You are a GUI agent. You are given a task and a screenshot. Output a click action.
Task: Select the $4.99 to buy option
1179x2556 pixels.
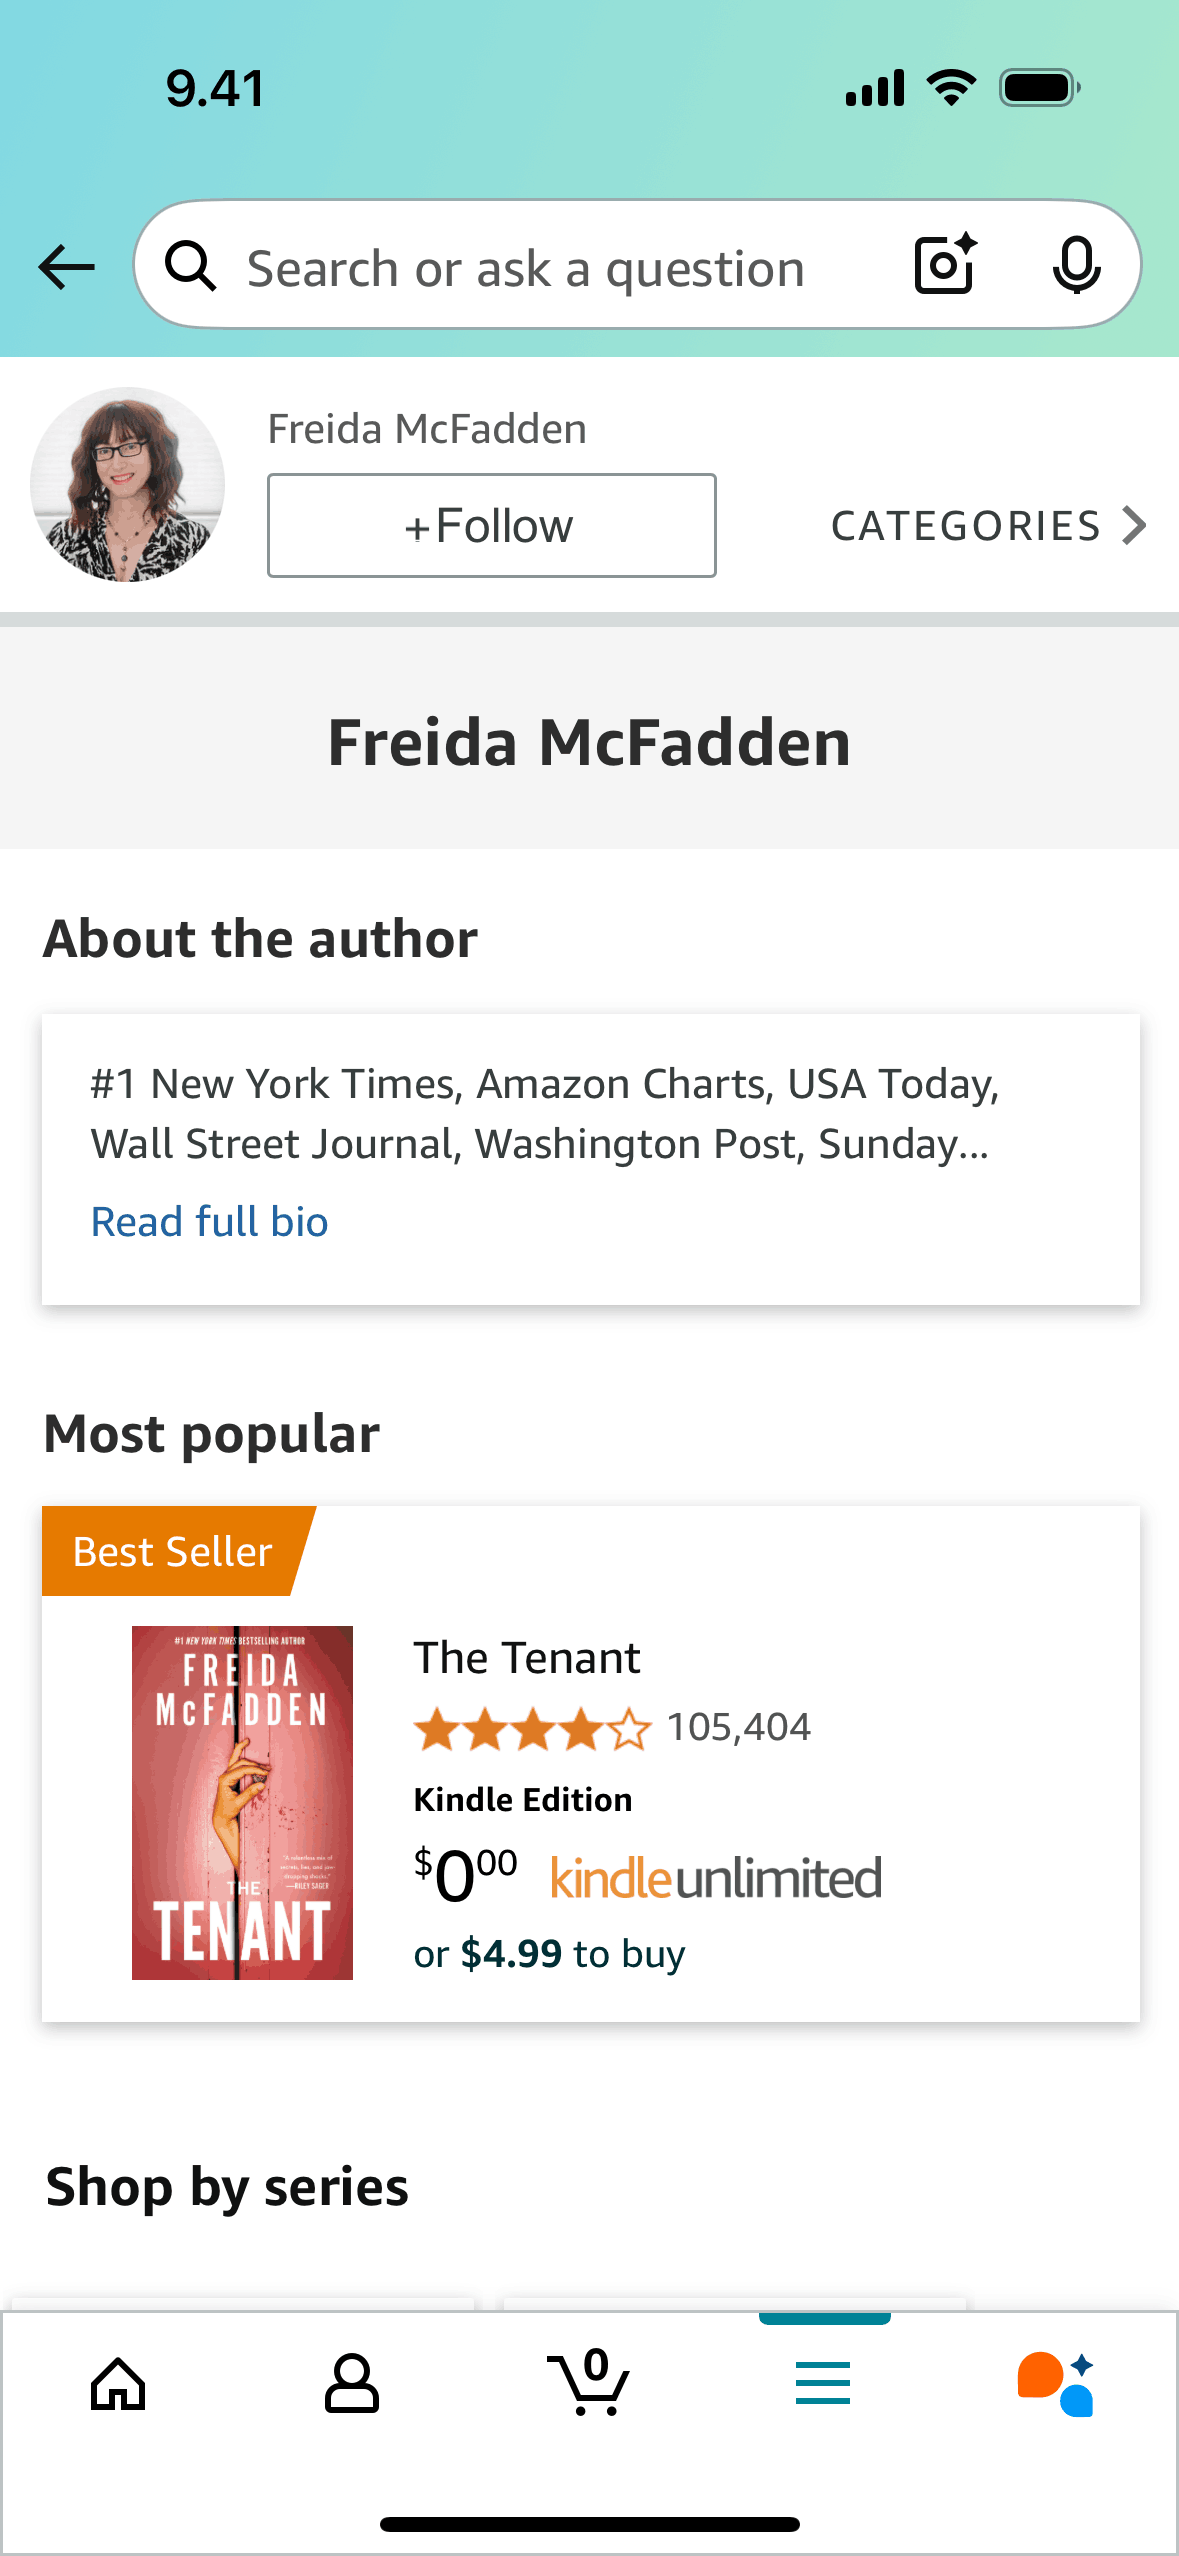click(549, 1954)
